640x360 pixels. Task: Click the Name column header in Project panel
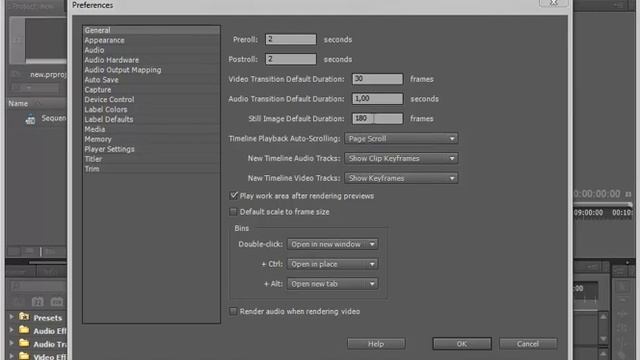click(x=18, y=104)
